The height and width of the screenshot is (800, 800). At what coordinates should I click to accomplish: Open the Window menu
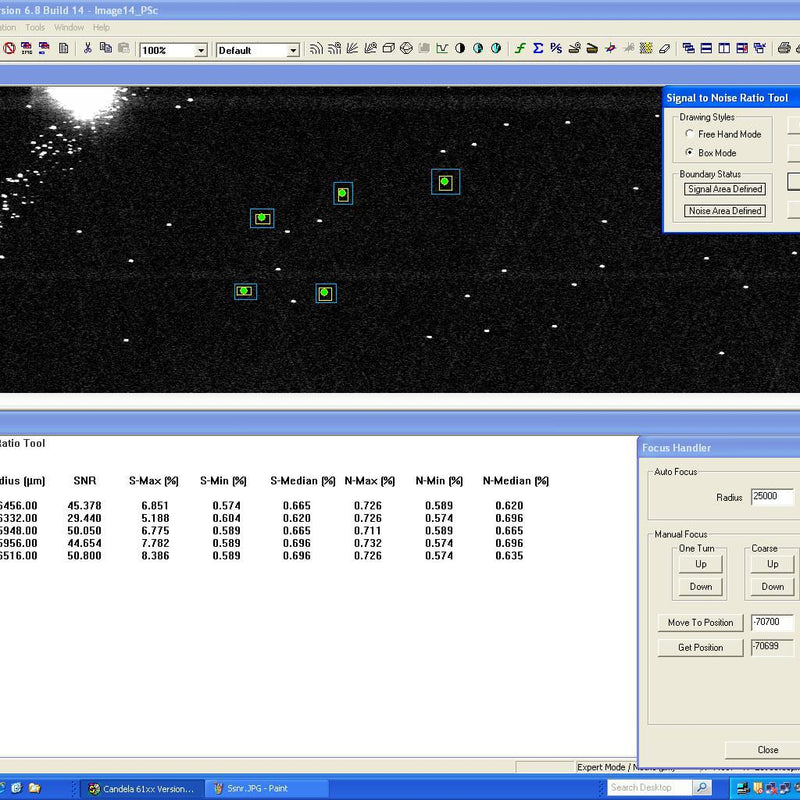click(x=69, y=27)
